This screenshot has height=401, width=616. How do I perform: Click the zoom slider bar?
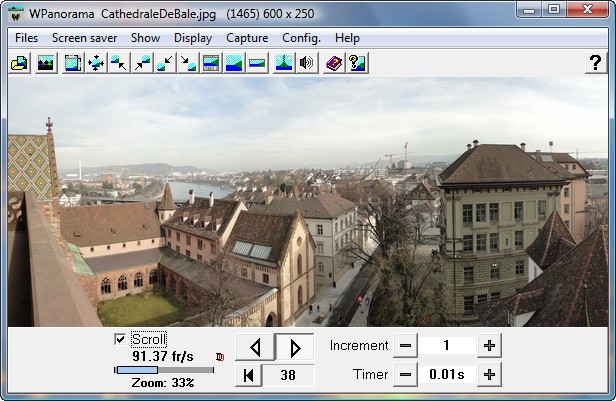tap(164, 370)
